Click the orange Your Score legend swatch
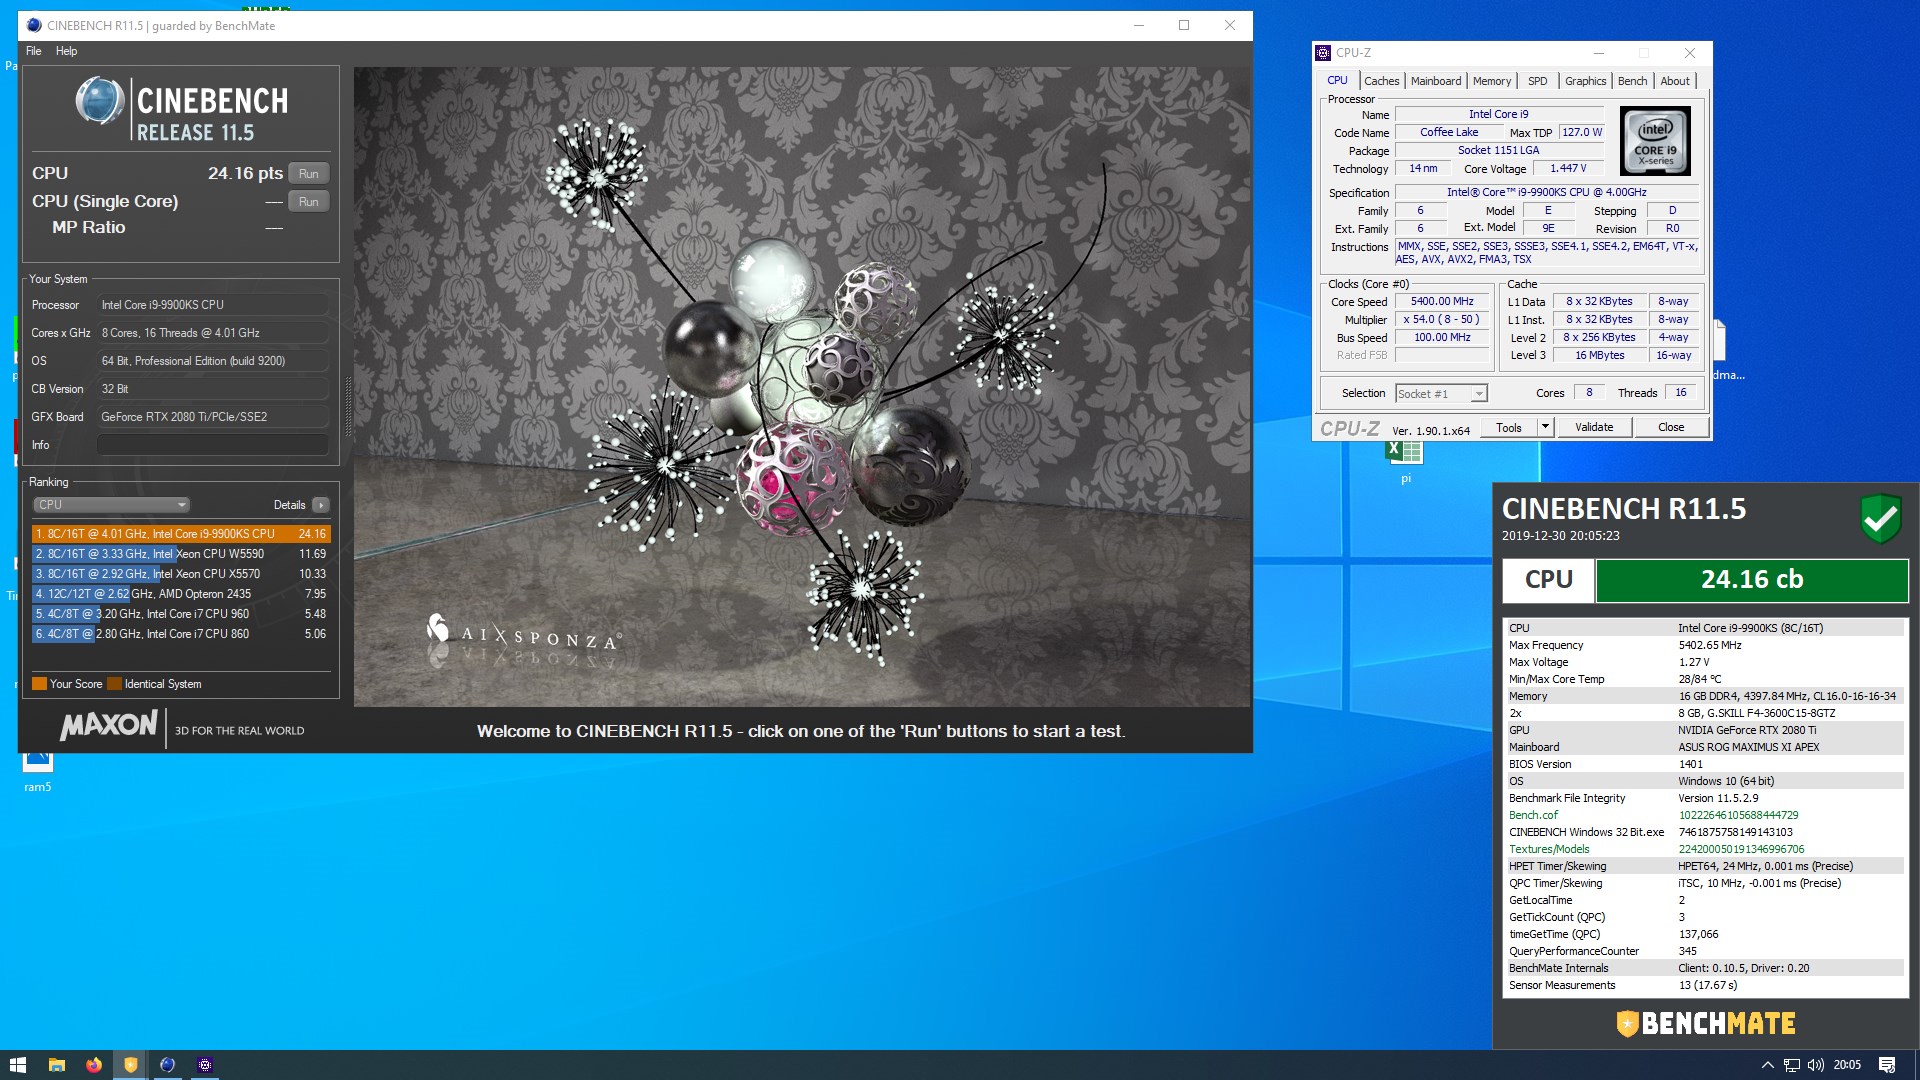1920x1080 pixels. 39,684
